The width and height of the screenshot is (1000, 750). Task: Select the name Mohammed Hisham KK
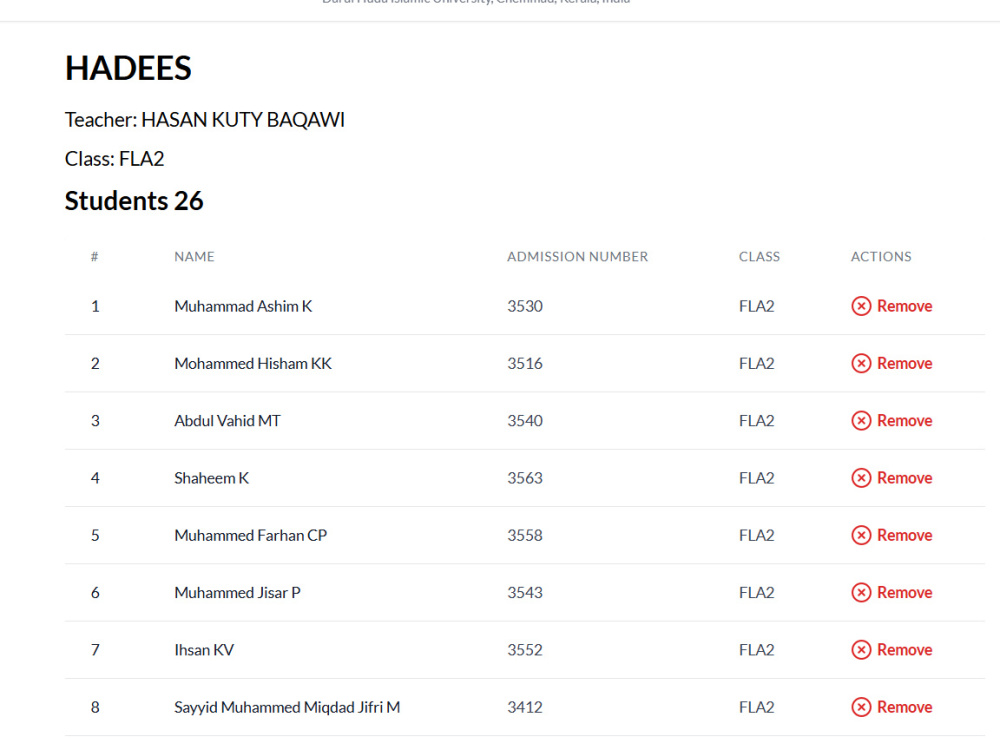point(253,364)
